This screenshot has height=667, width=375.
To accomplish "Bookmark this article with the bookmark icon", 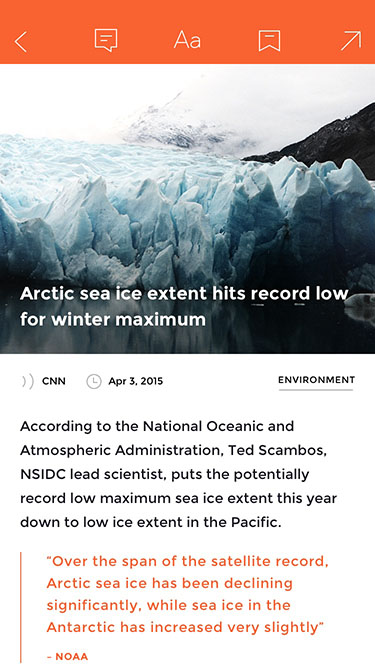I will click(x=270, y=41).
